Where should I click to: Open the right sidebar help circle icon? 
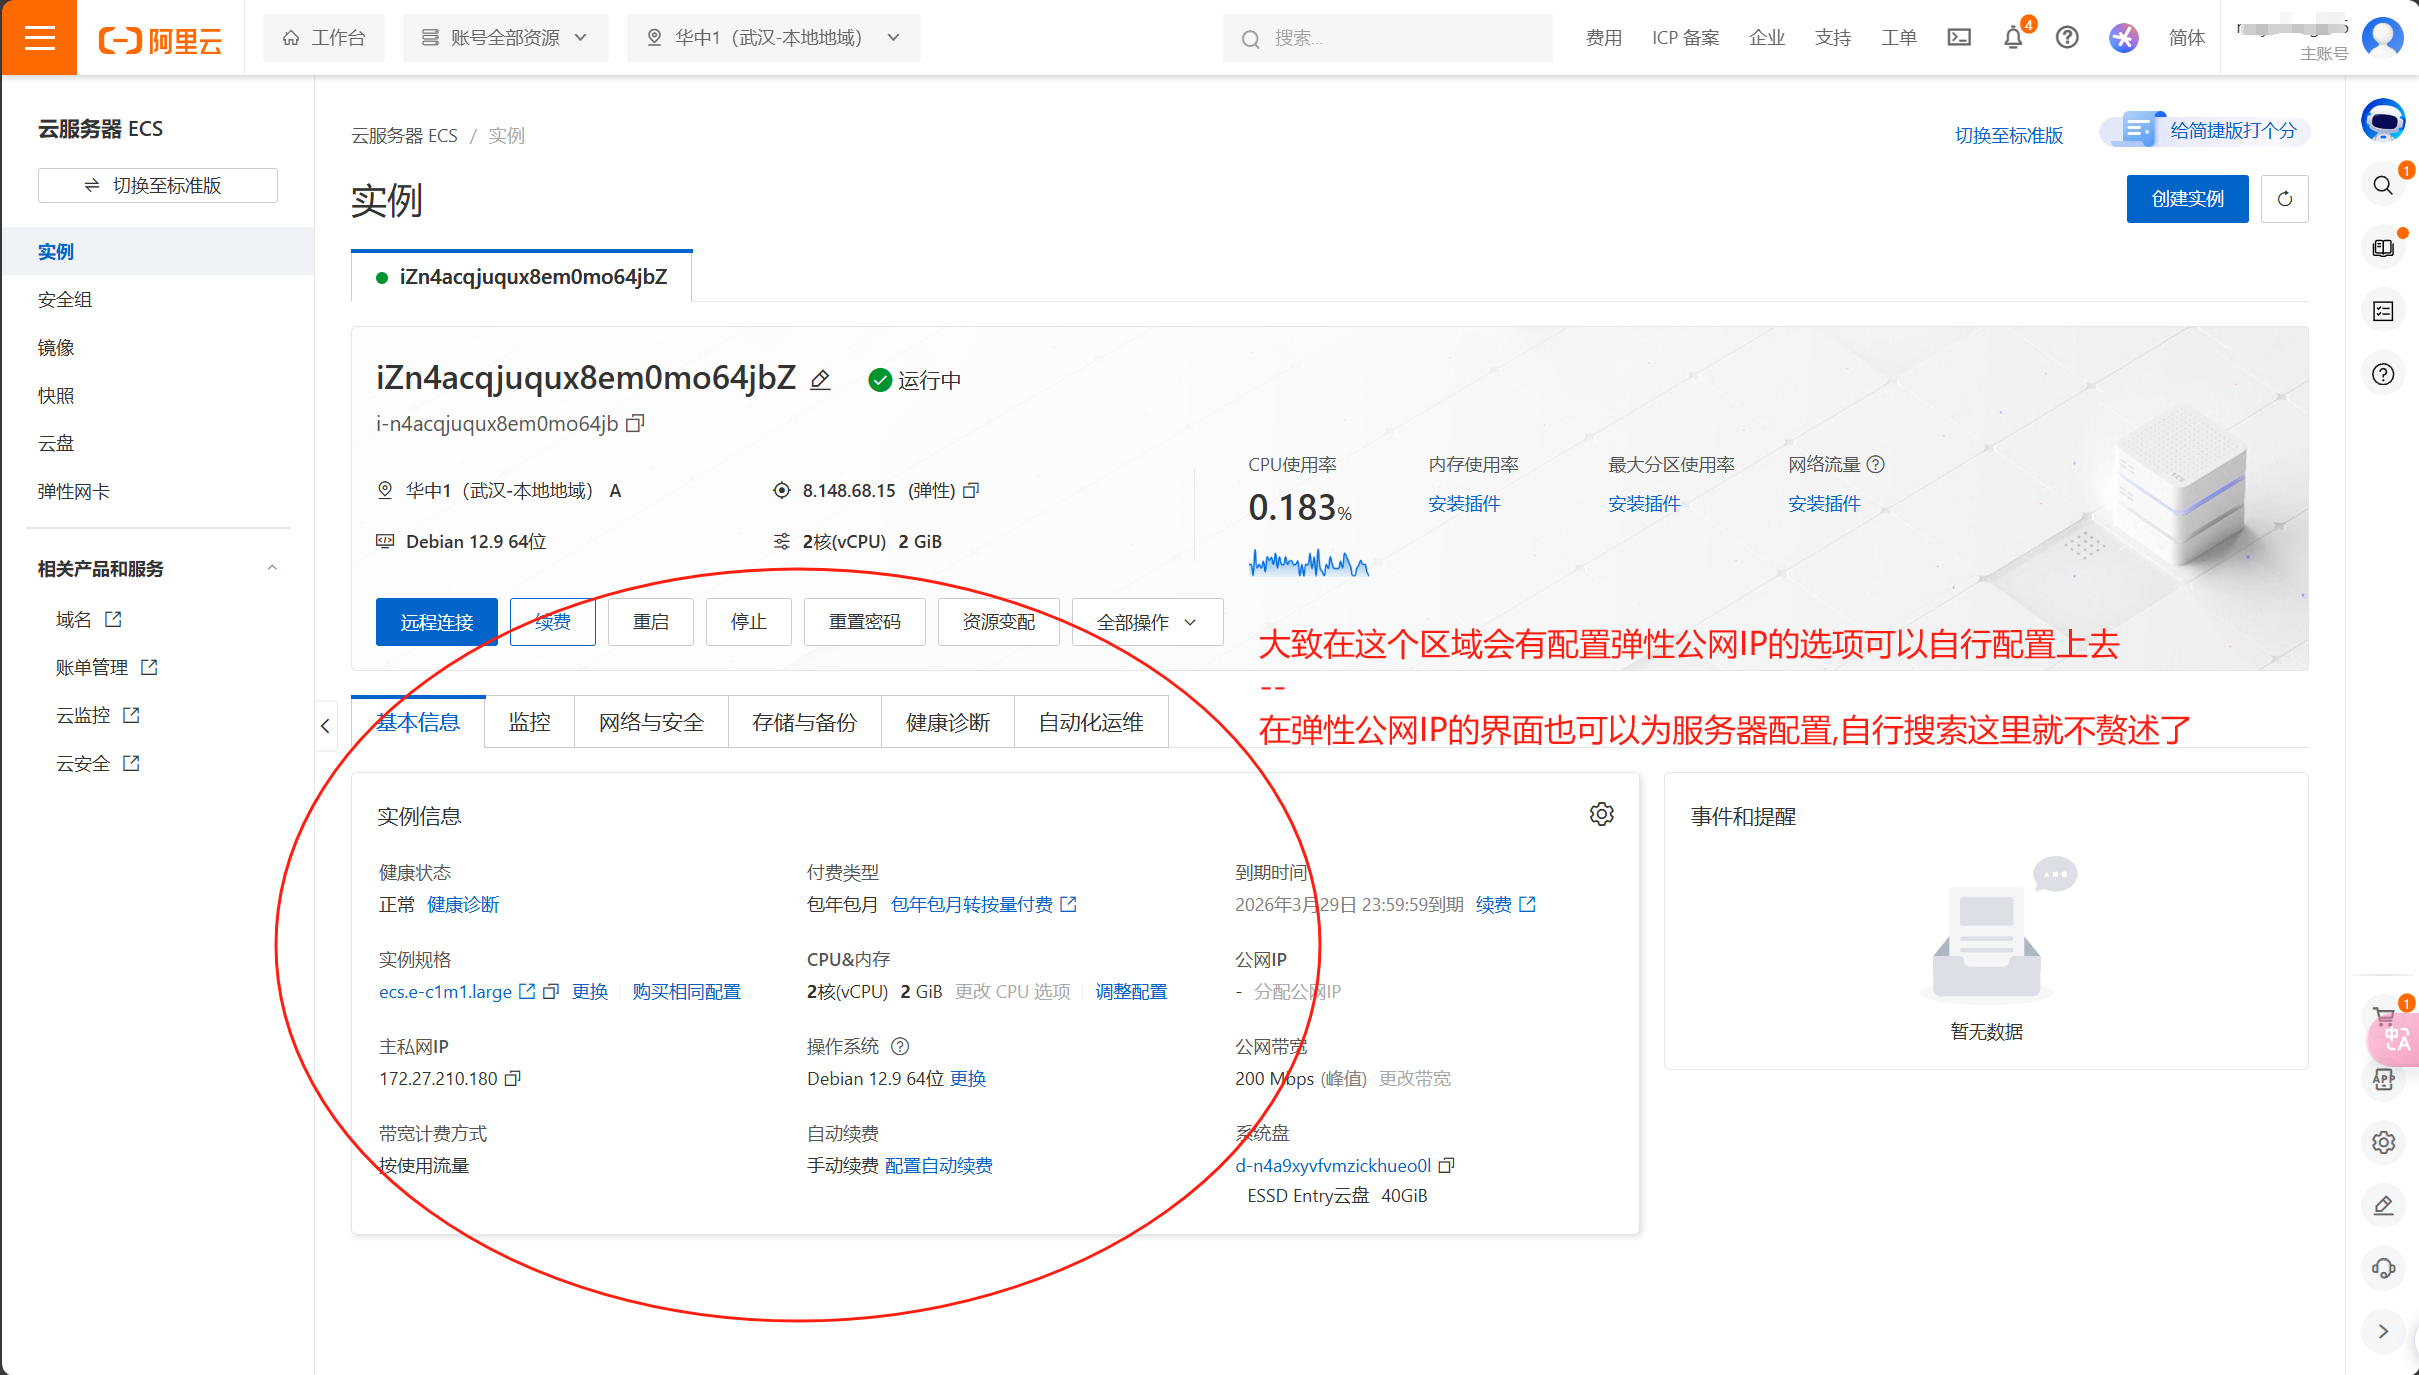(2383, 374)
